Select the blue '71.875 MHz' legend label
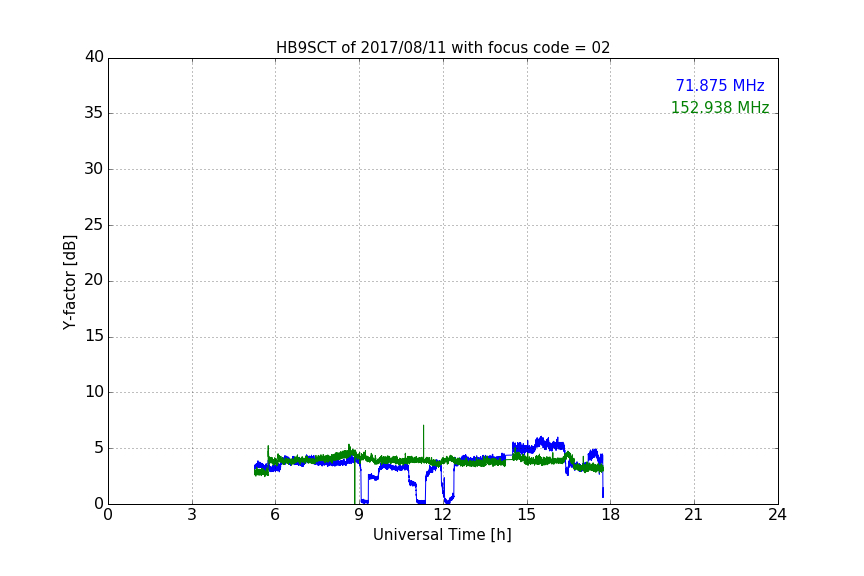This screenshot has height=576, width=864. (x=720, y=85)
